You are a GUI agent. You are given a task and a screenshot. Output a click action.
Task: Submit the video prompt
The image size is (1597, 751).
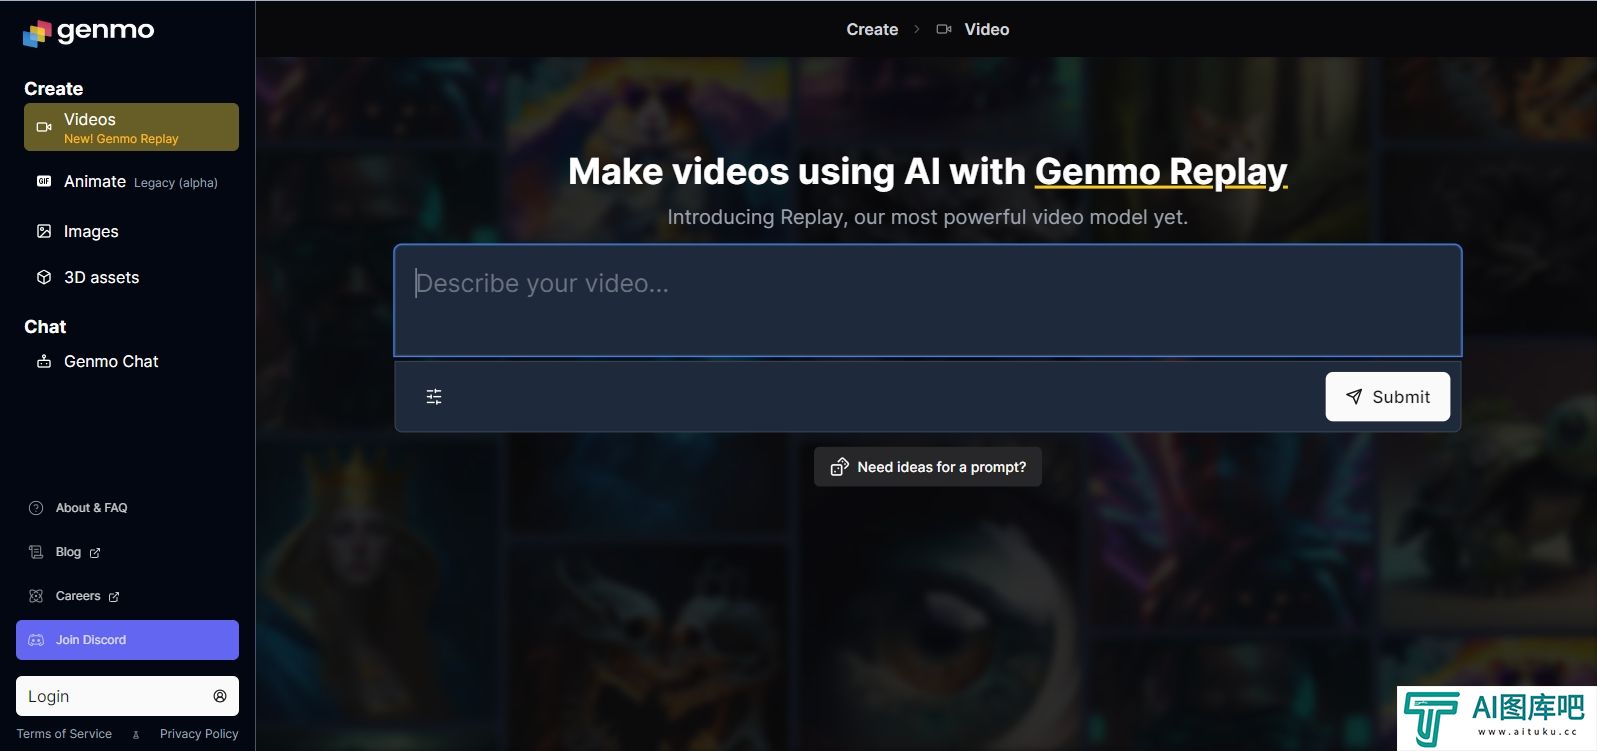coord(1387,397)
